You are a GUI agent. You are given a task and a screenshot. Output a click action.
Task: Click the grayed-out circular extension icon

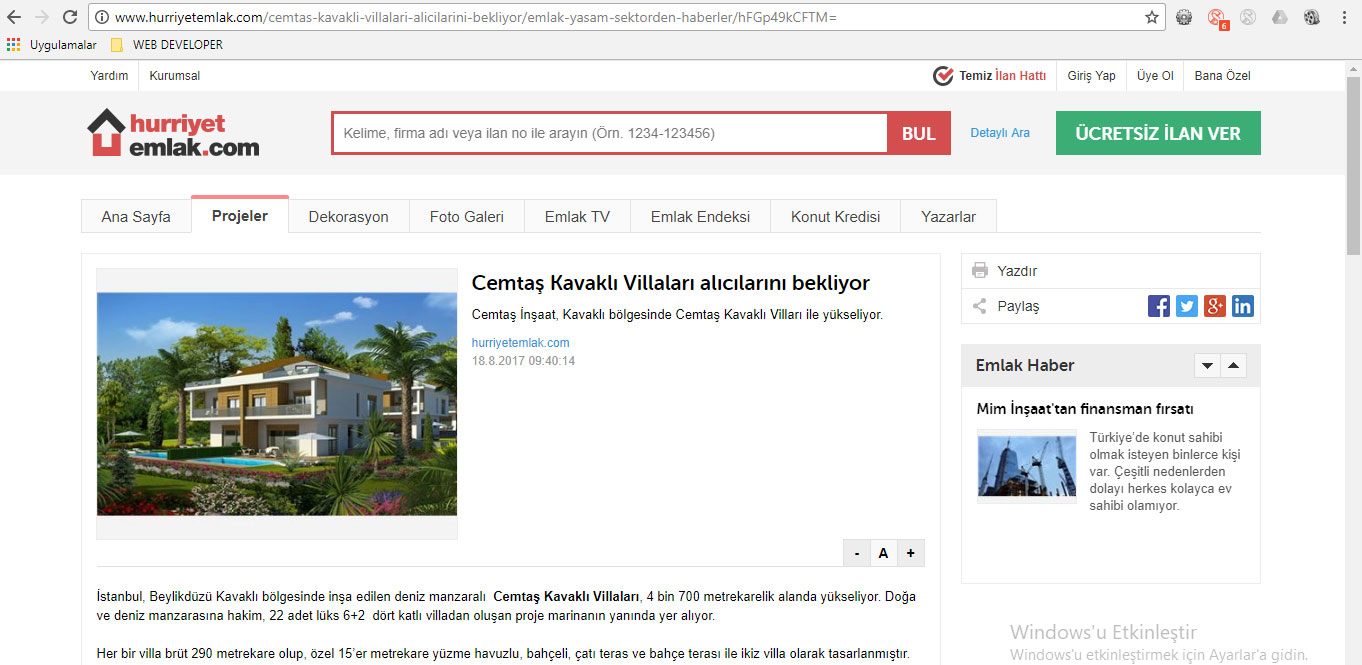(x=1248, y=17)
